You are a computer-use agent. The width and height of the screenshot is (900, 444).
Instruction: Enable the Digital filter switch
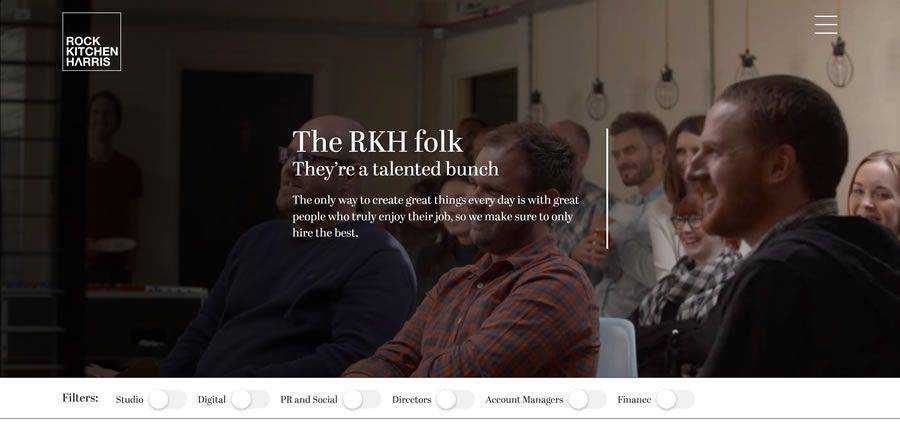[250, 400]
